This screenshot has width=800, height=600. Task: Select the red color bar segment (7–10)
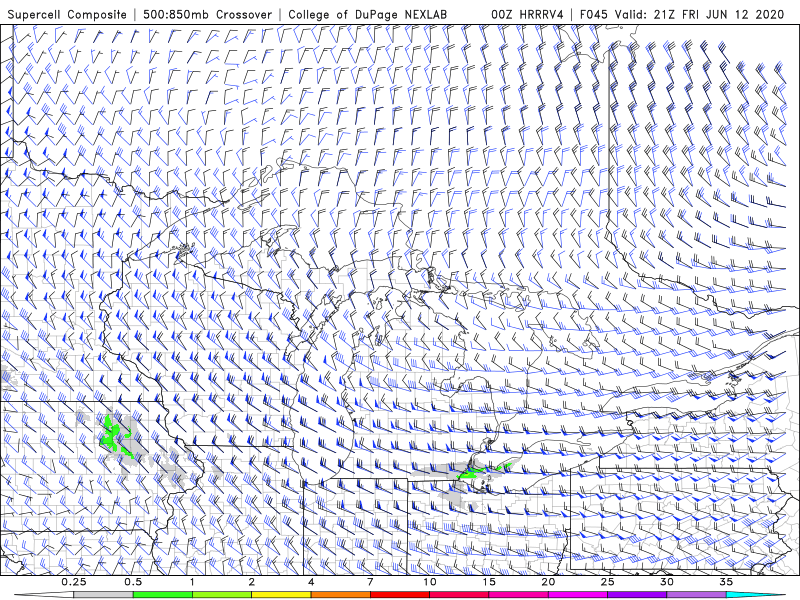click(400, 595)
